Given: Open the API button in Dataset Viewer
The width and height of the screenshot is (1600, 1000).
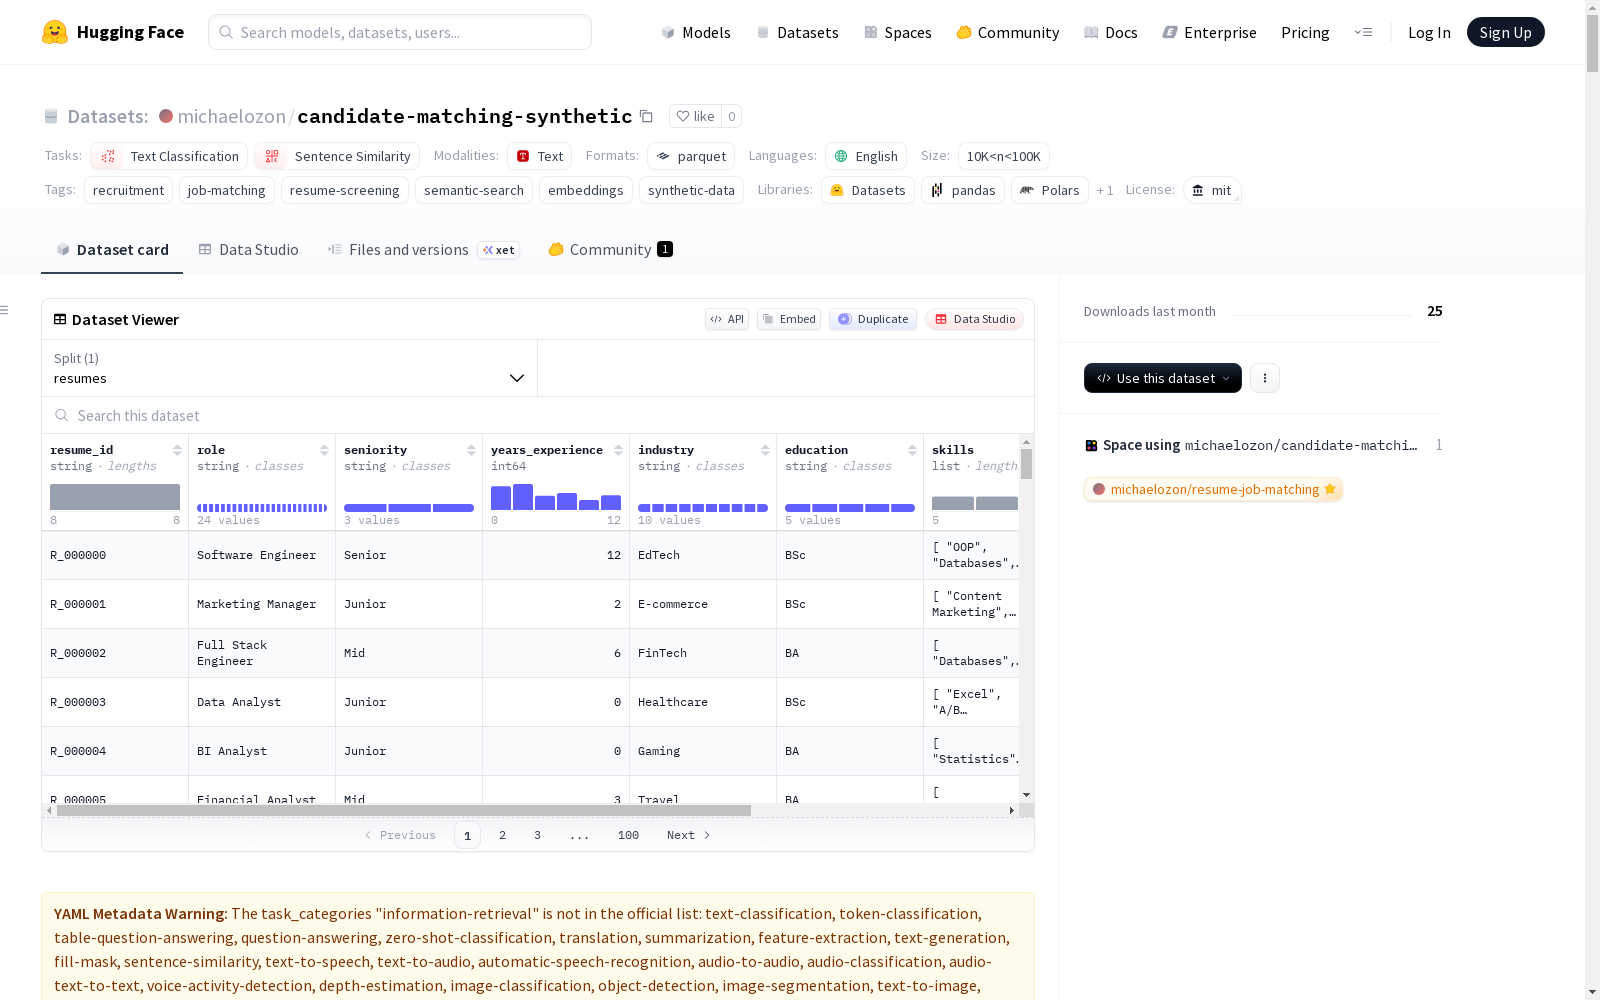Looking at the screenshot, I should 727,319.
